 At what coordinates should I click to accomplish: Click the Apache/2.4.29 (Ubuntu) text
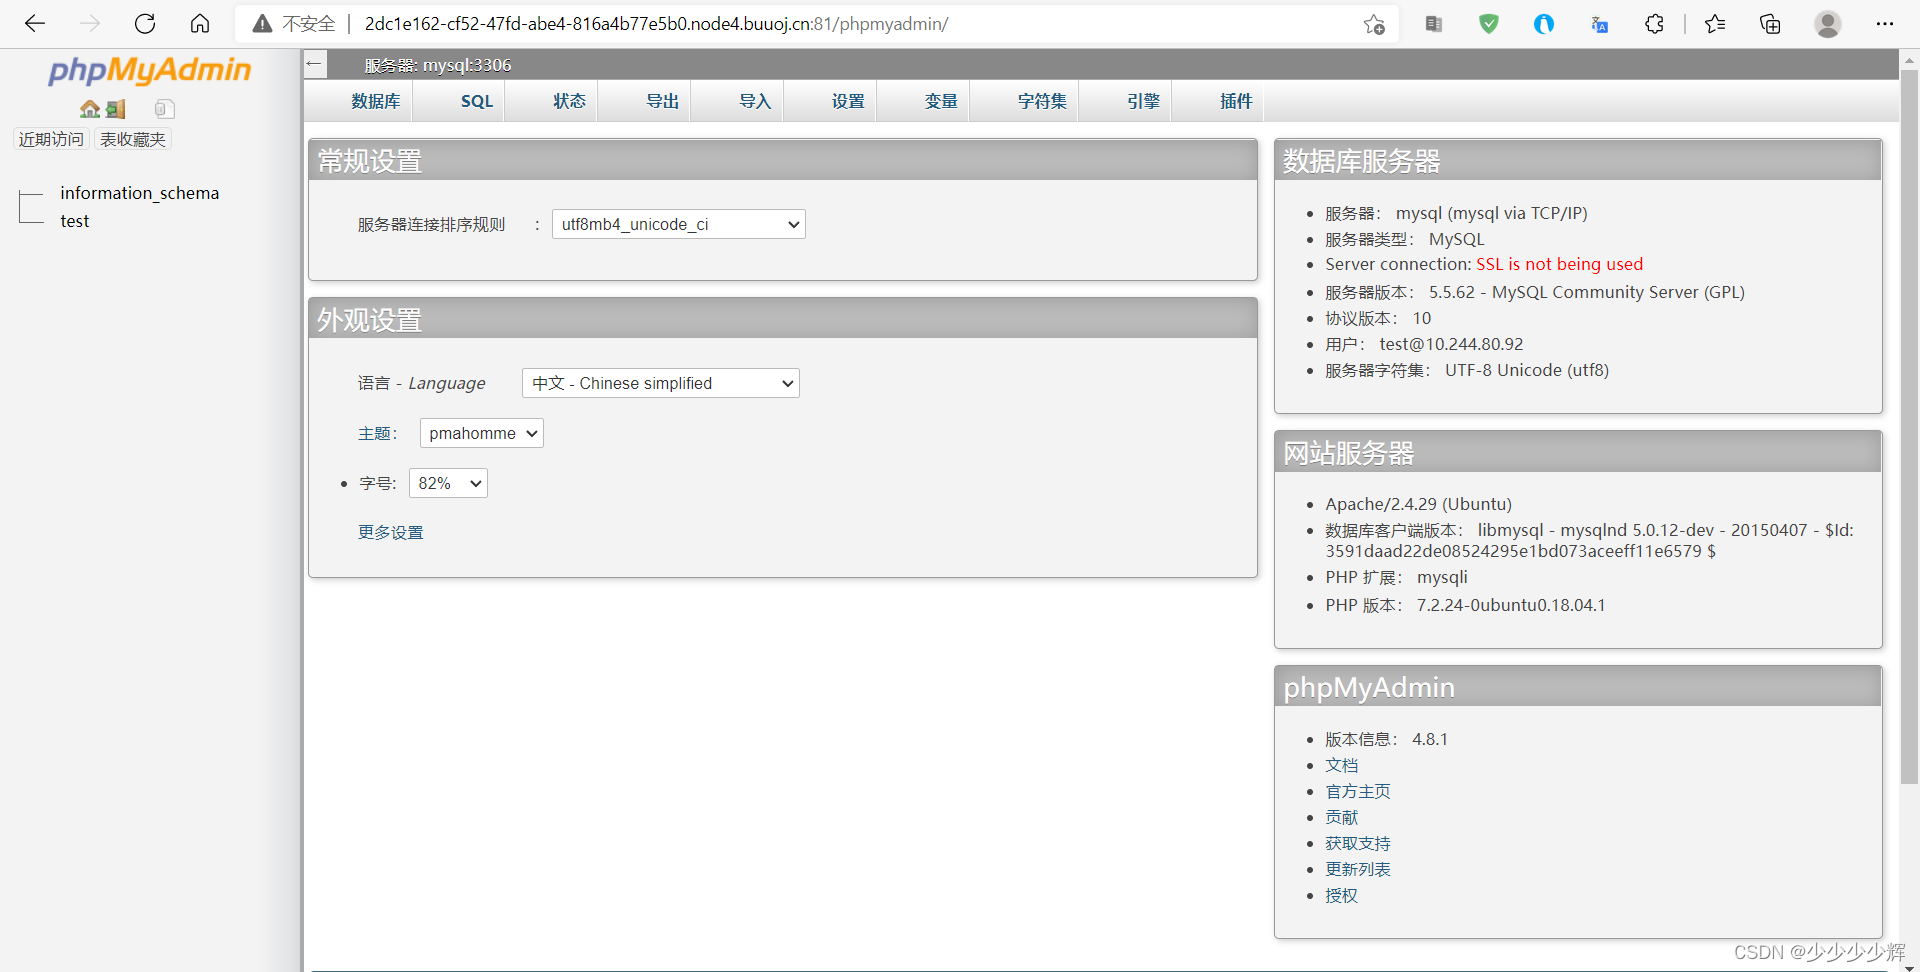(1418, 504)
